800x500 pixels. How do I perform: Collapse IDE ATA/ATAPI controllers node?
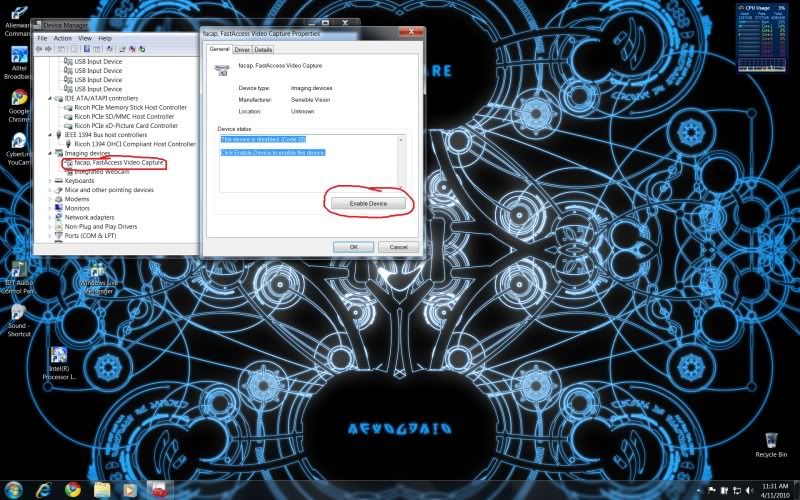(x=50, y=98)
